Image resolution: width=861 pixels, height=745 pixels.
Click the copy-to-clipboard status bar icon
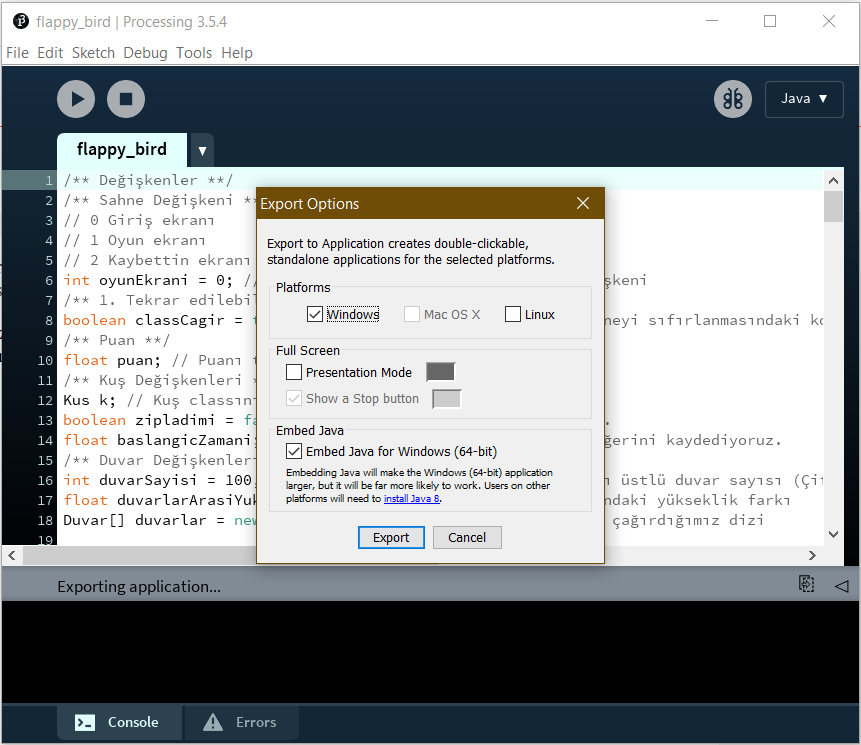pos(806,584)
